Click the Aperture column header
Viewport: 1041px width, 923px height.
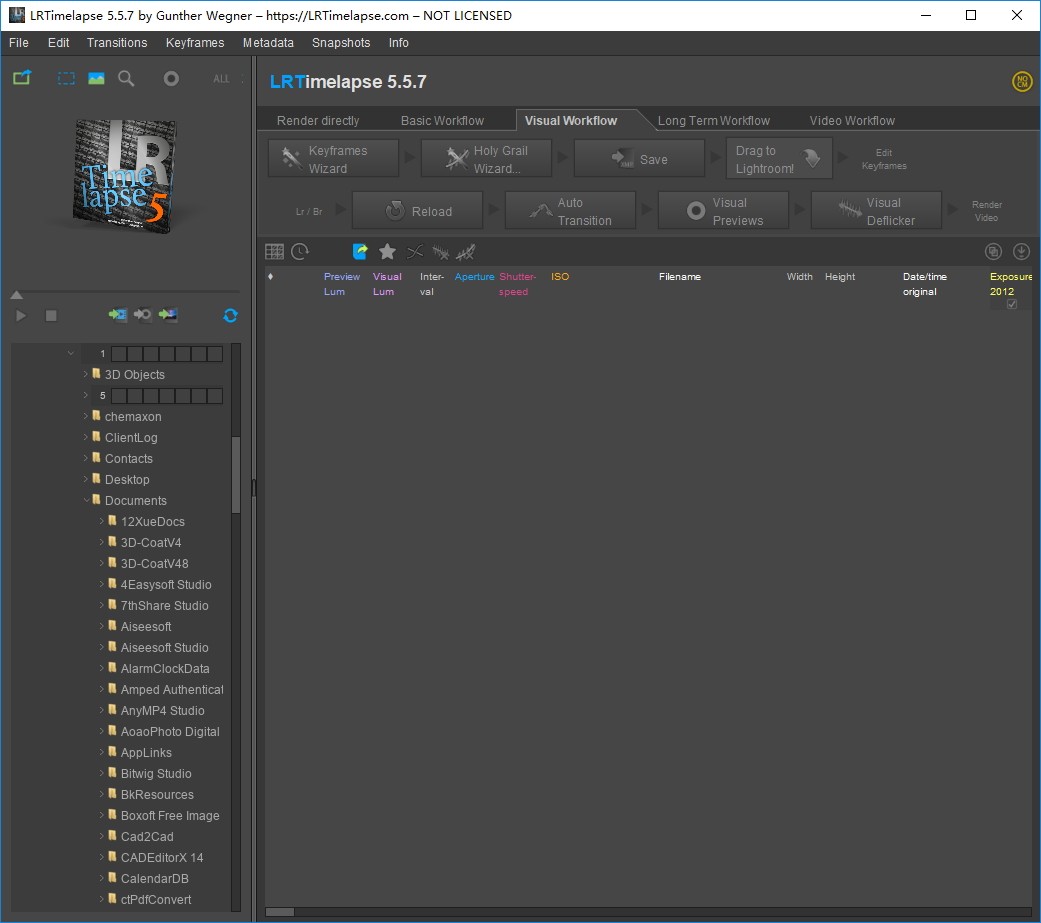pos(474,276)
